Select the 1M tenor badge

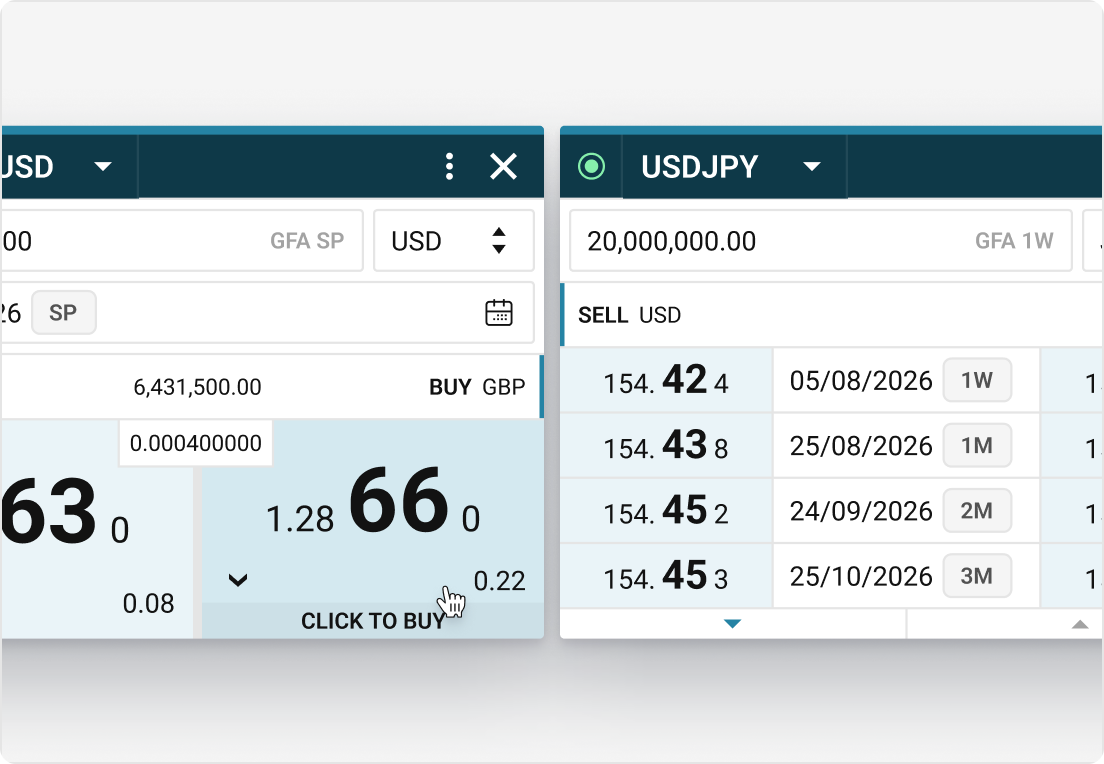tap(977, 446)
